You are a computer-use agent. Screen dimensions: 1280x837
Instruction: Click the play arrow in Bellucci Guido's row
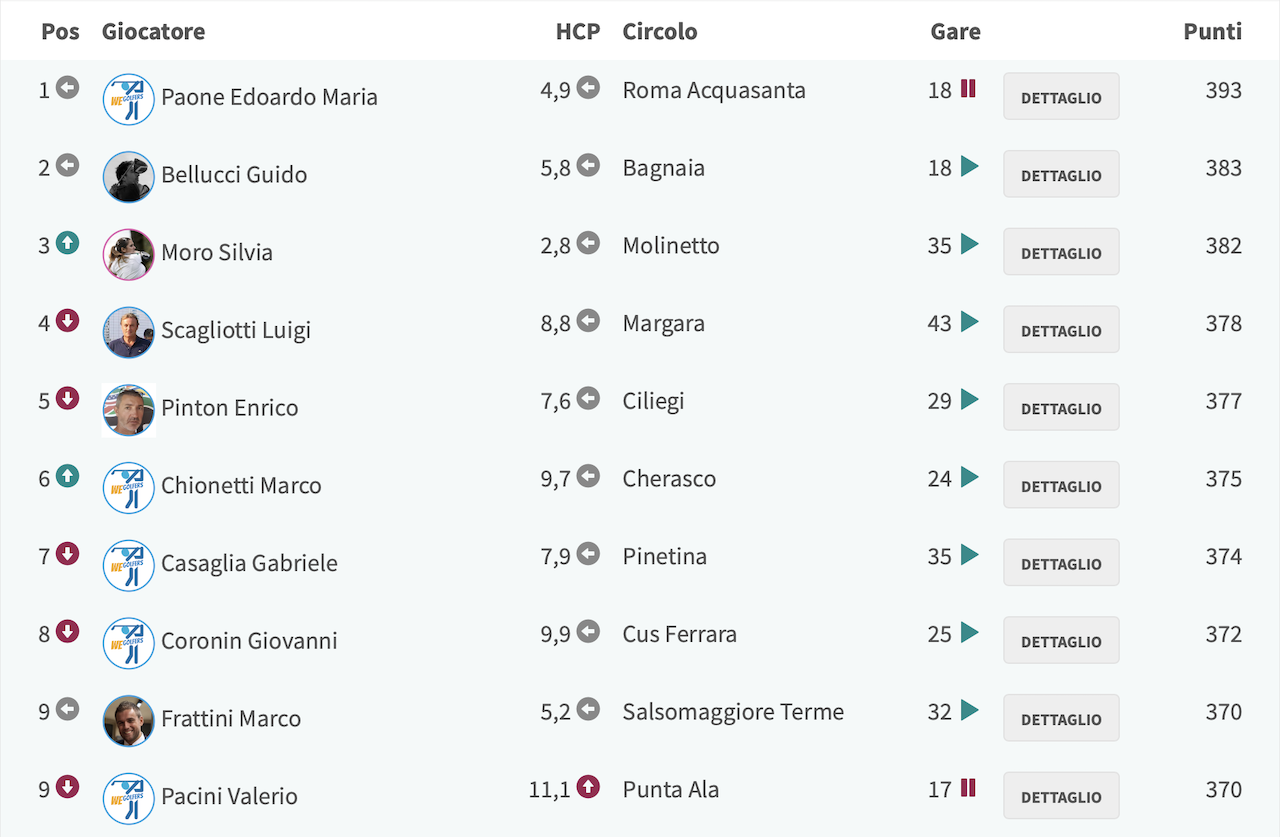[969, 166]
